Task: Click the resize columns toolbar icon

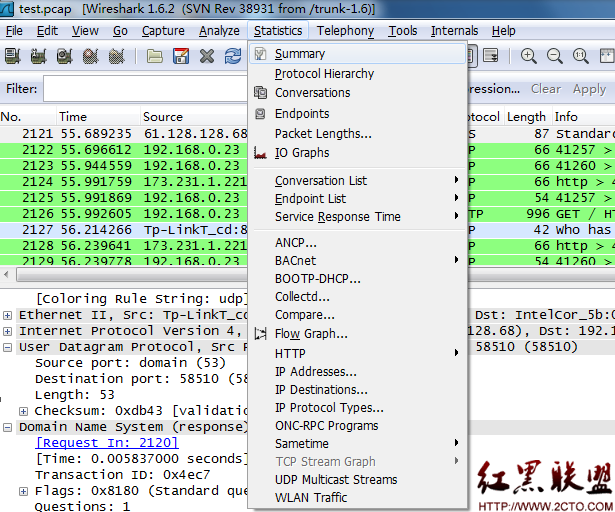Action: 607,56
